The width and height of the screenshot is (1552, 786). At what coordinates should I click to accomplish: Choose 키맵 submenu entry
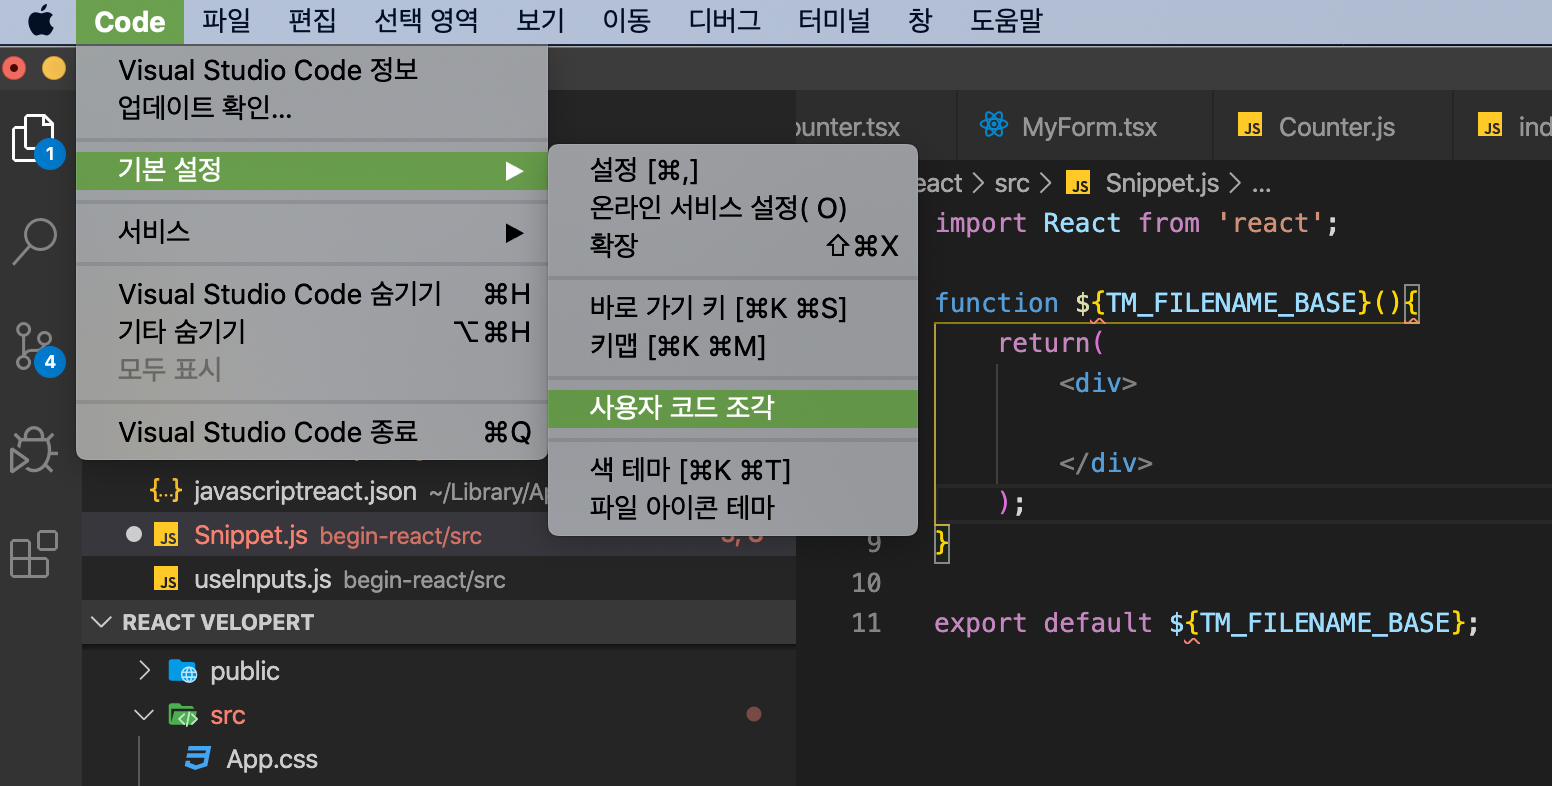pos(733,346)
